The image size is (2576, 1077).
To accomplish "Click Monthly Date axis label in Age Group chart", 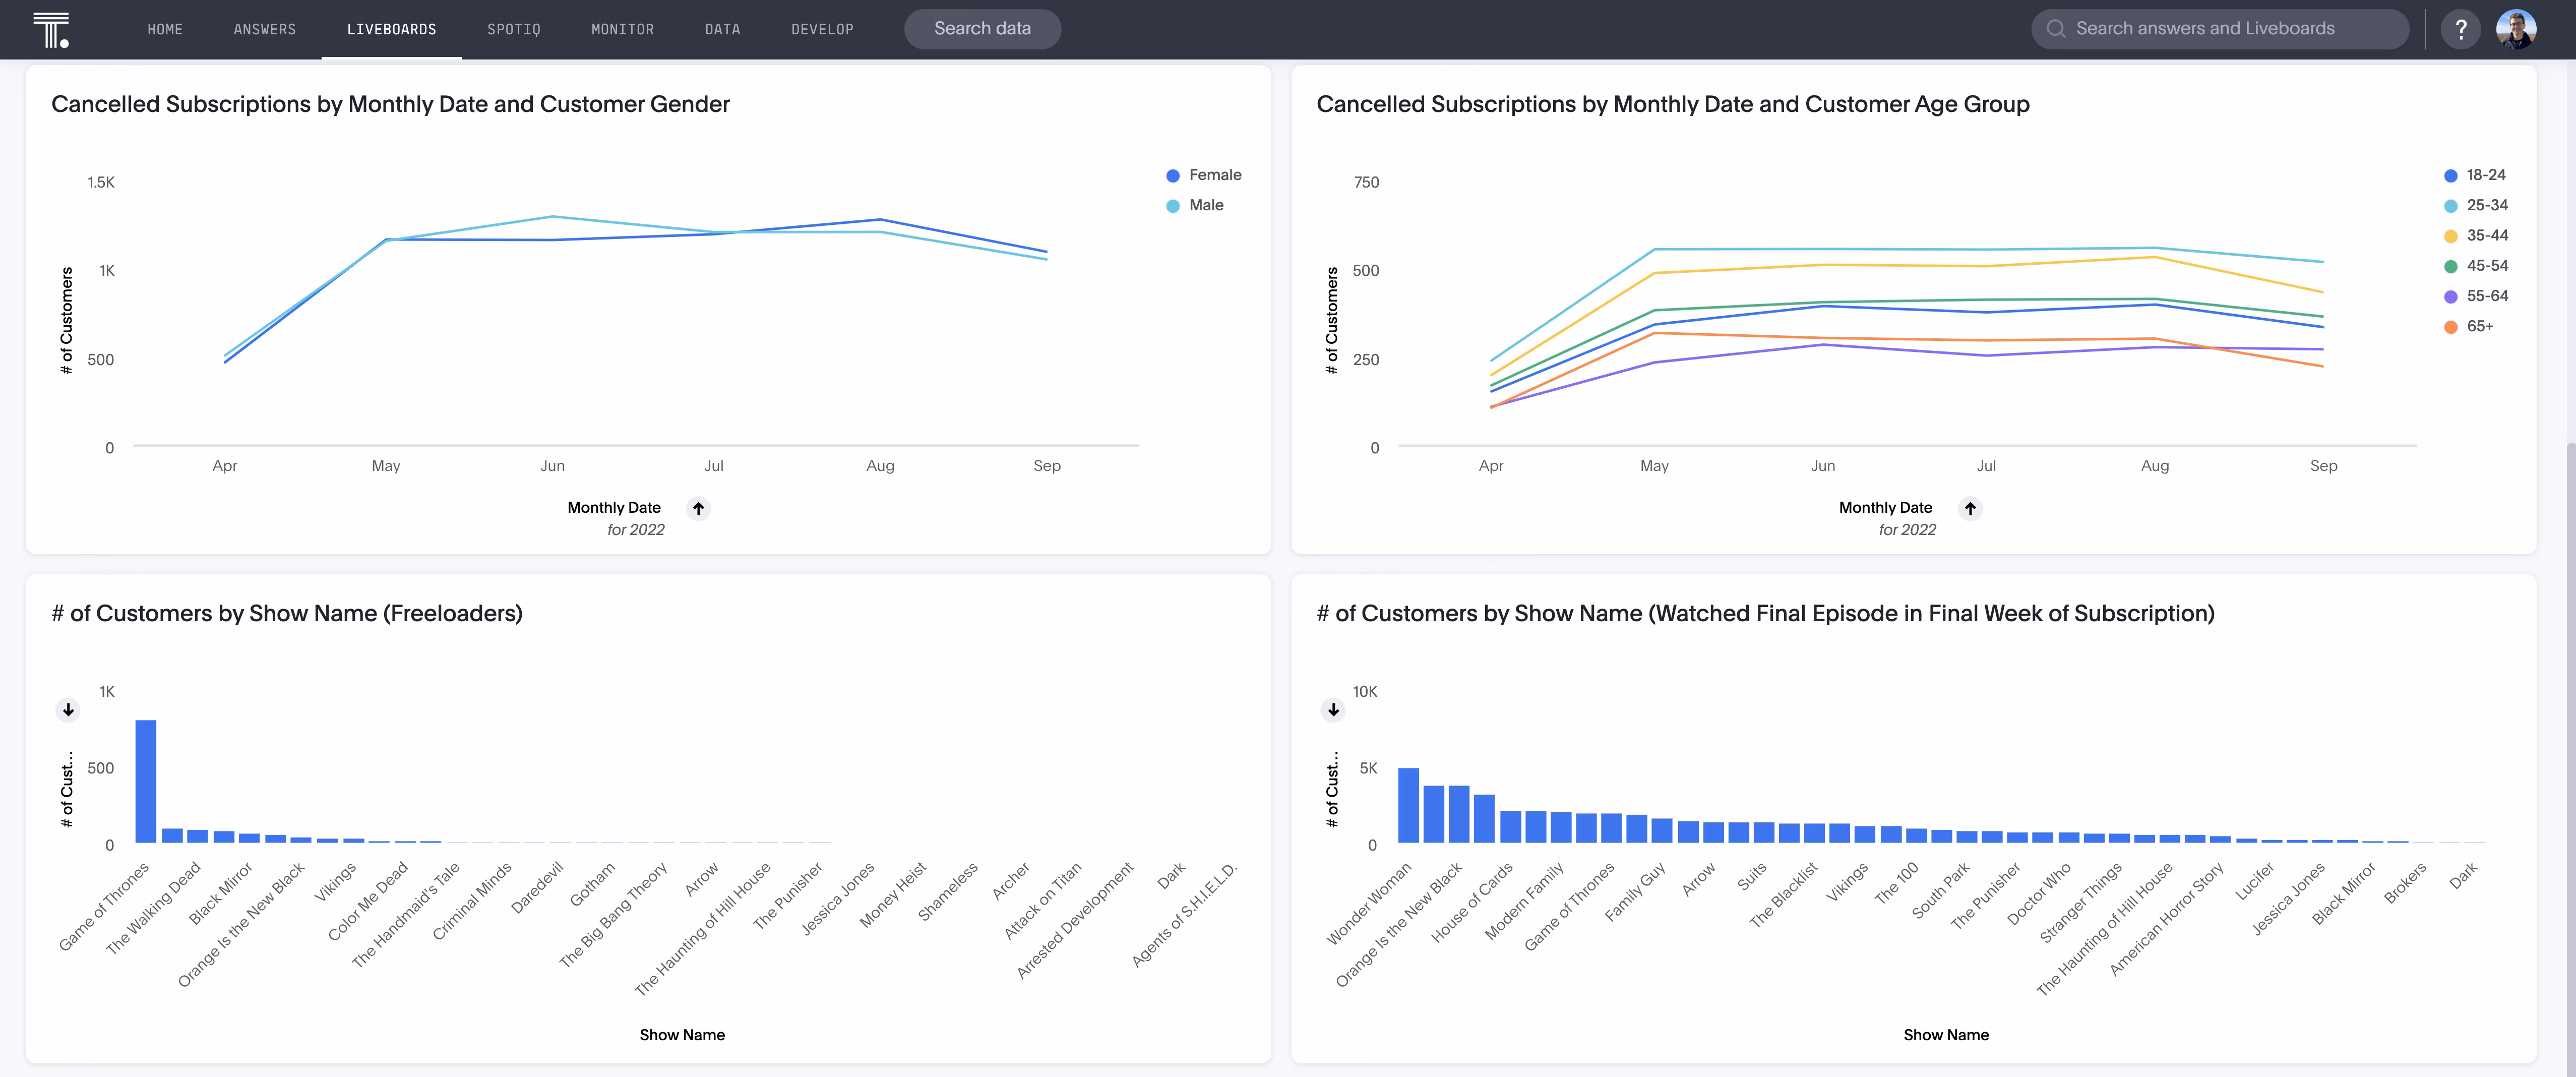I will point(1885,508).
